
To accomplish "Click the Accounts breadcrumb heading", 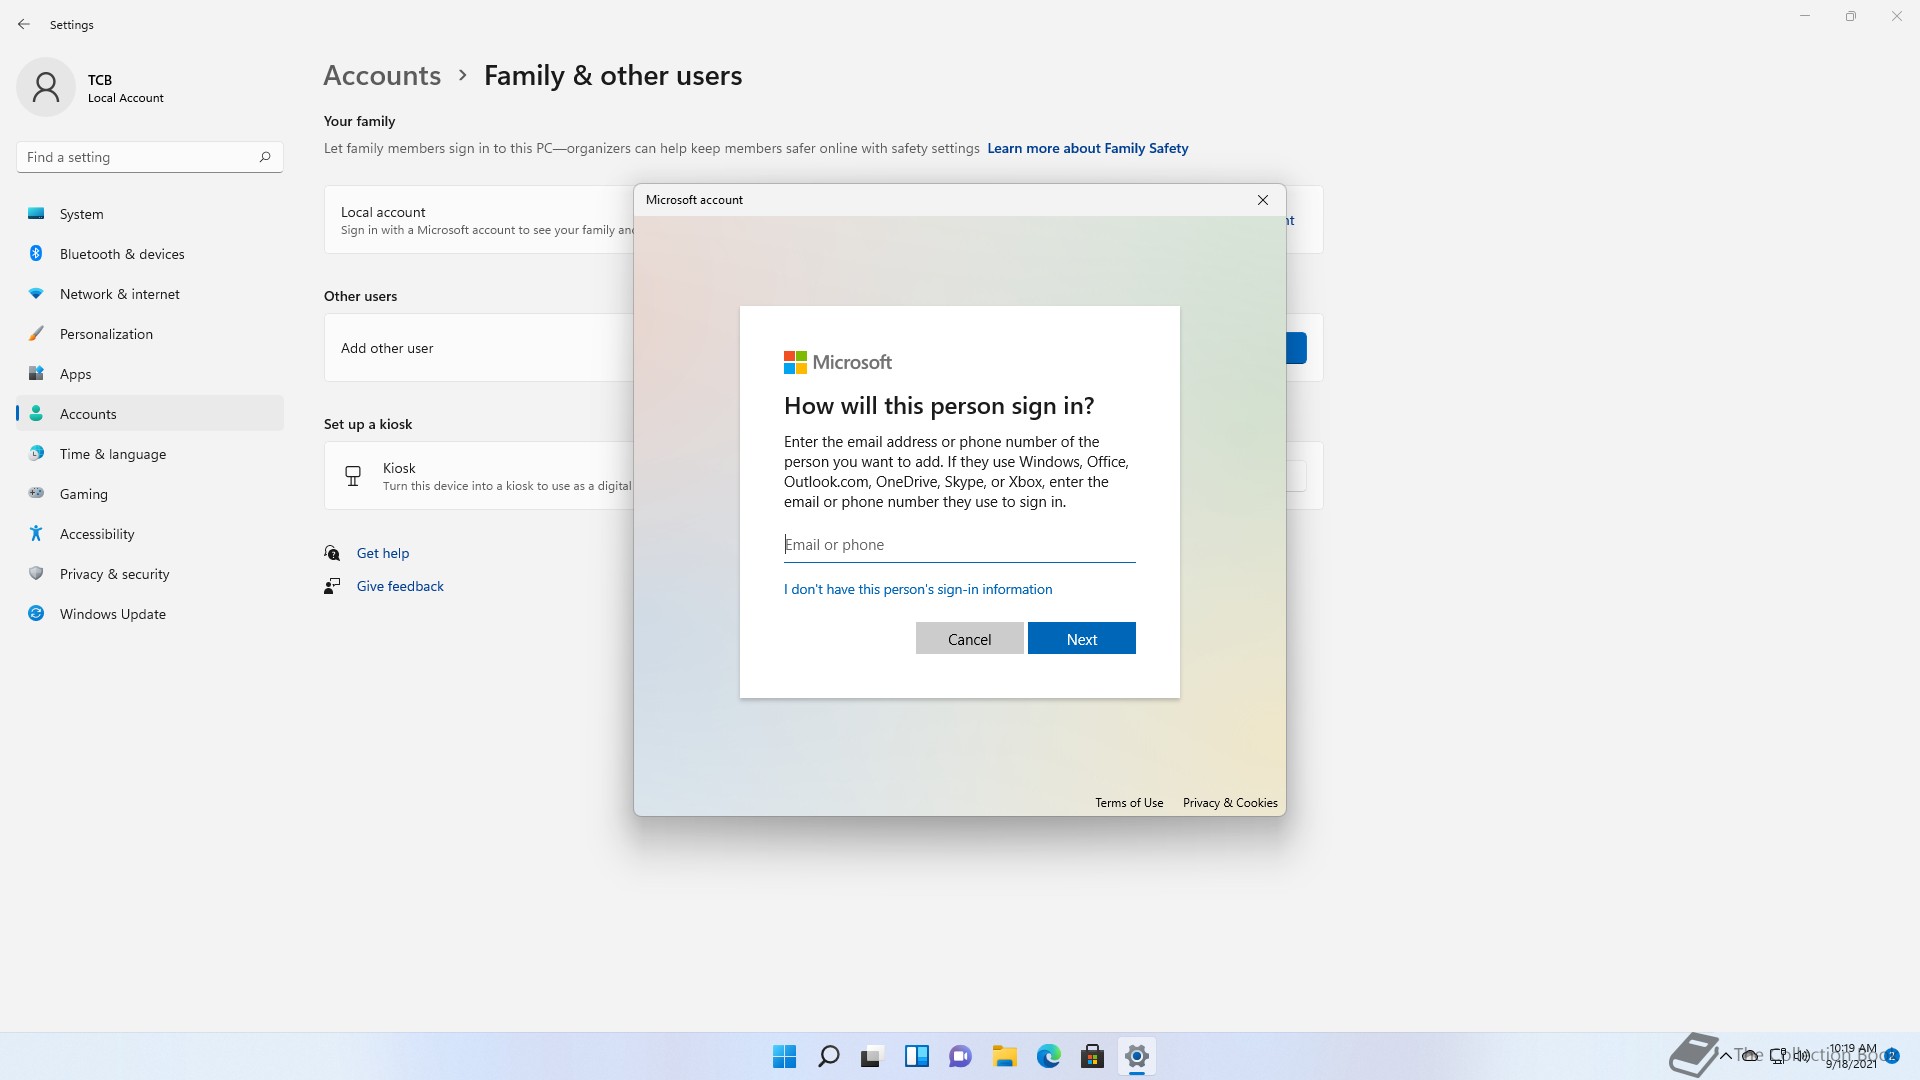I will (x=382, y=76).
